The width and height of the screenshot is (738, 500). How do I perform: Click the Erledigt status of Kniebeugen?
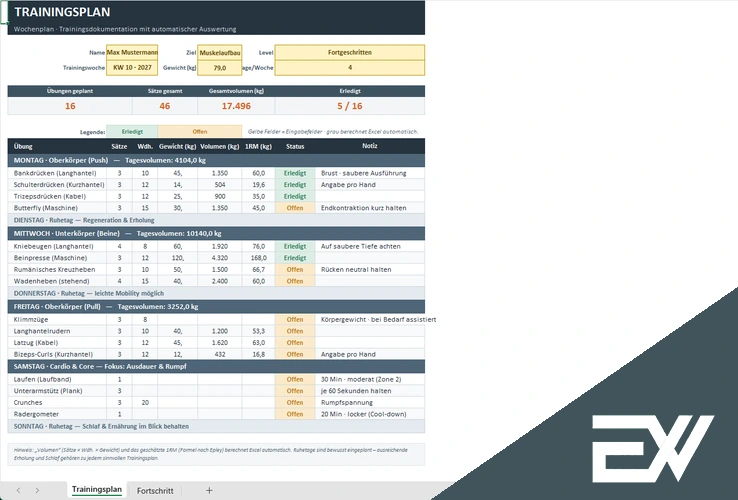coord(295,246)
